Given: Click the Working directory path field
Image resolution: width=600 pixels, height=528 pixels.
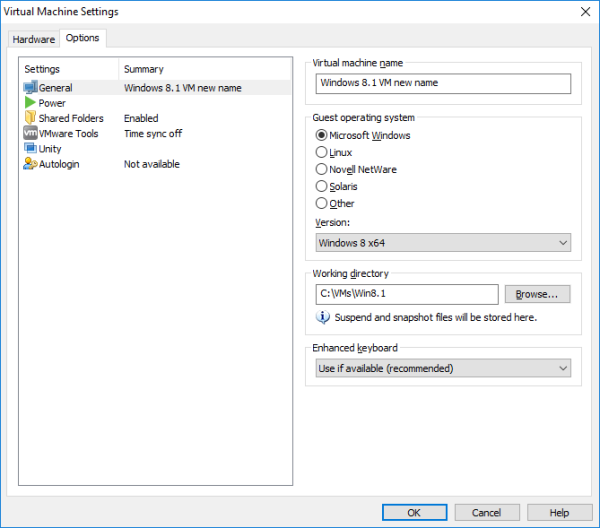Looking at the screenshot, I should click(407, 294).
